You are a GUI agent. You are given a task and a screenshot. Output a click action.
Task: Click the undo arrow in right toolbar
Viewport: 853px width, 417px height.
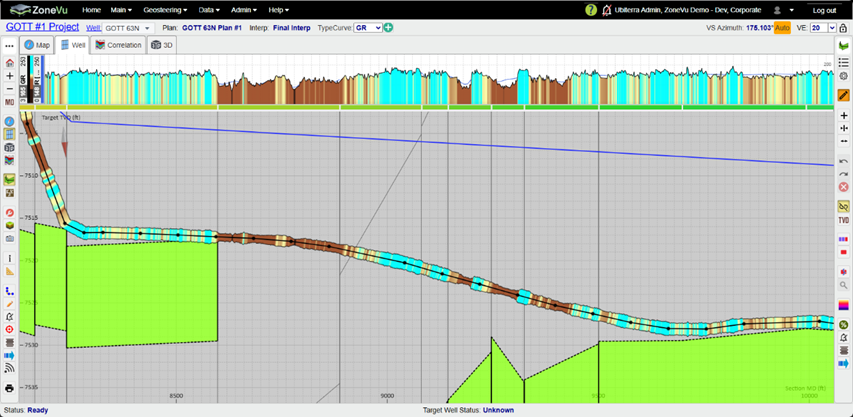click(844, 161)
